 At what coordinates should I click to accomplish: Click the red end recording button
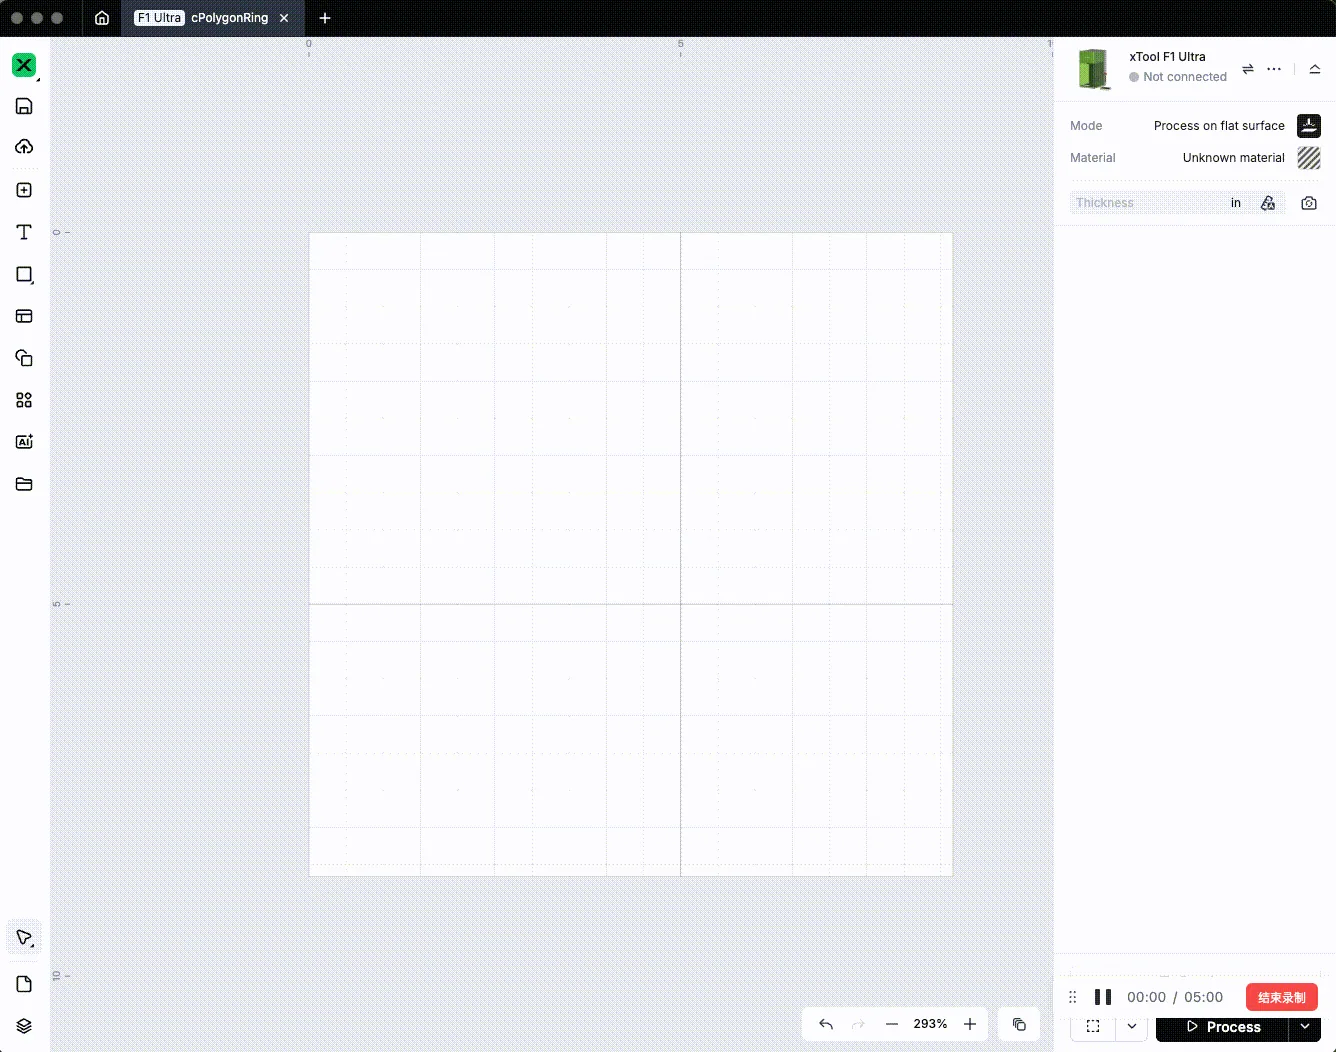pos(1282,997)
